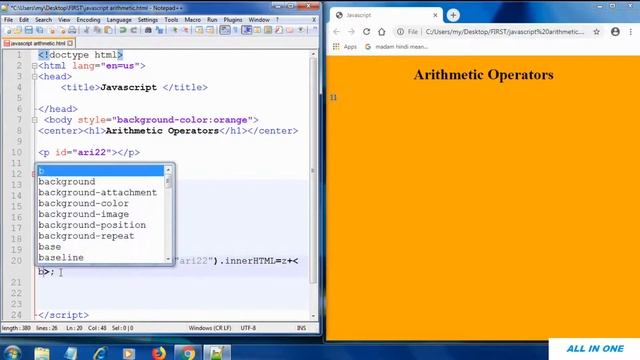This screenshot has width=640, height=360.
Task: Open the Tools menu in Notepad++
Action: click(x=171, y=20)
